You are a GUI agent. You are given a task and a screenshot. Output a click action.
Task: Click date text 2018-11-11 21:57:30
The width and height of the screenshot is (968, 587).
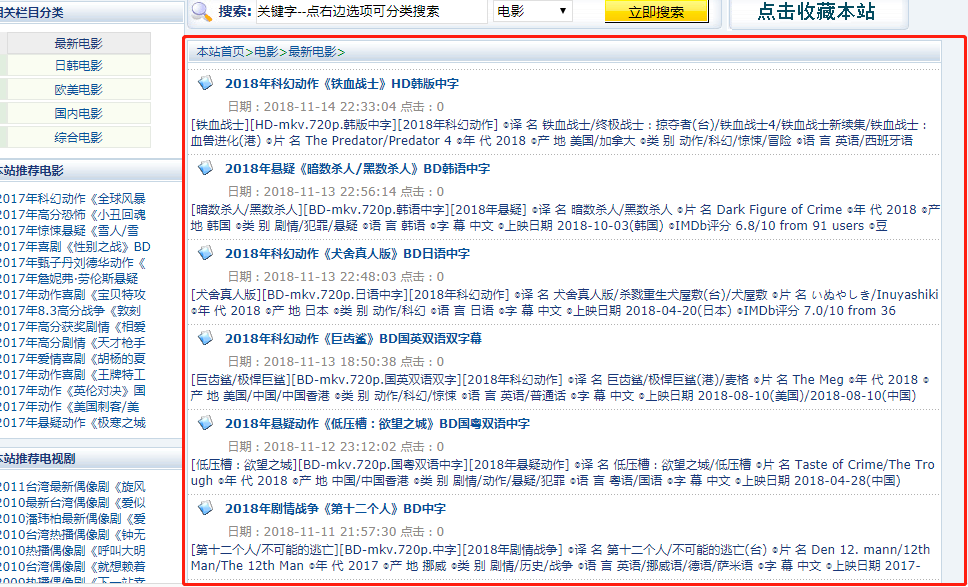pyautogui.click(x=330, y=533)
